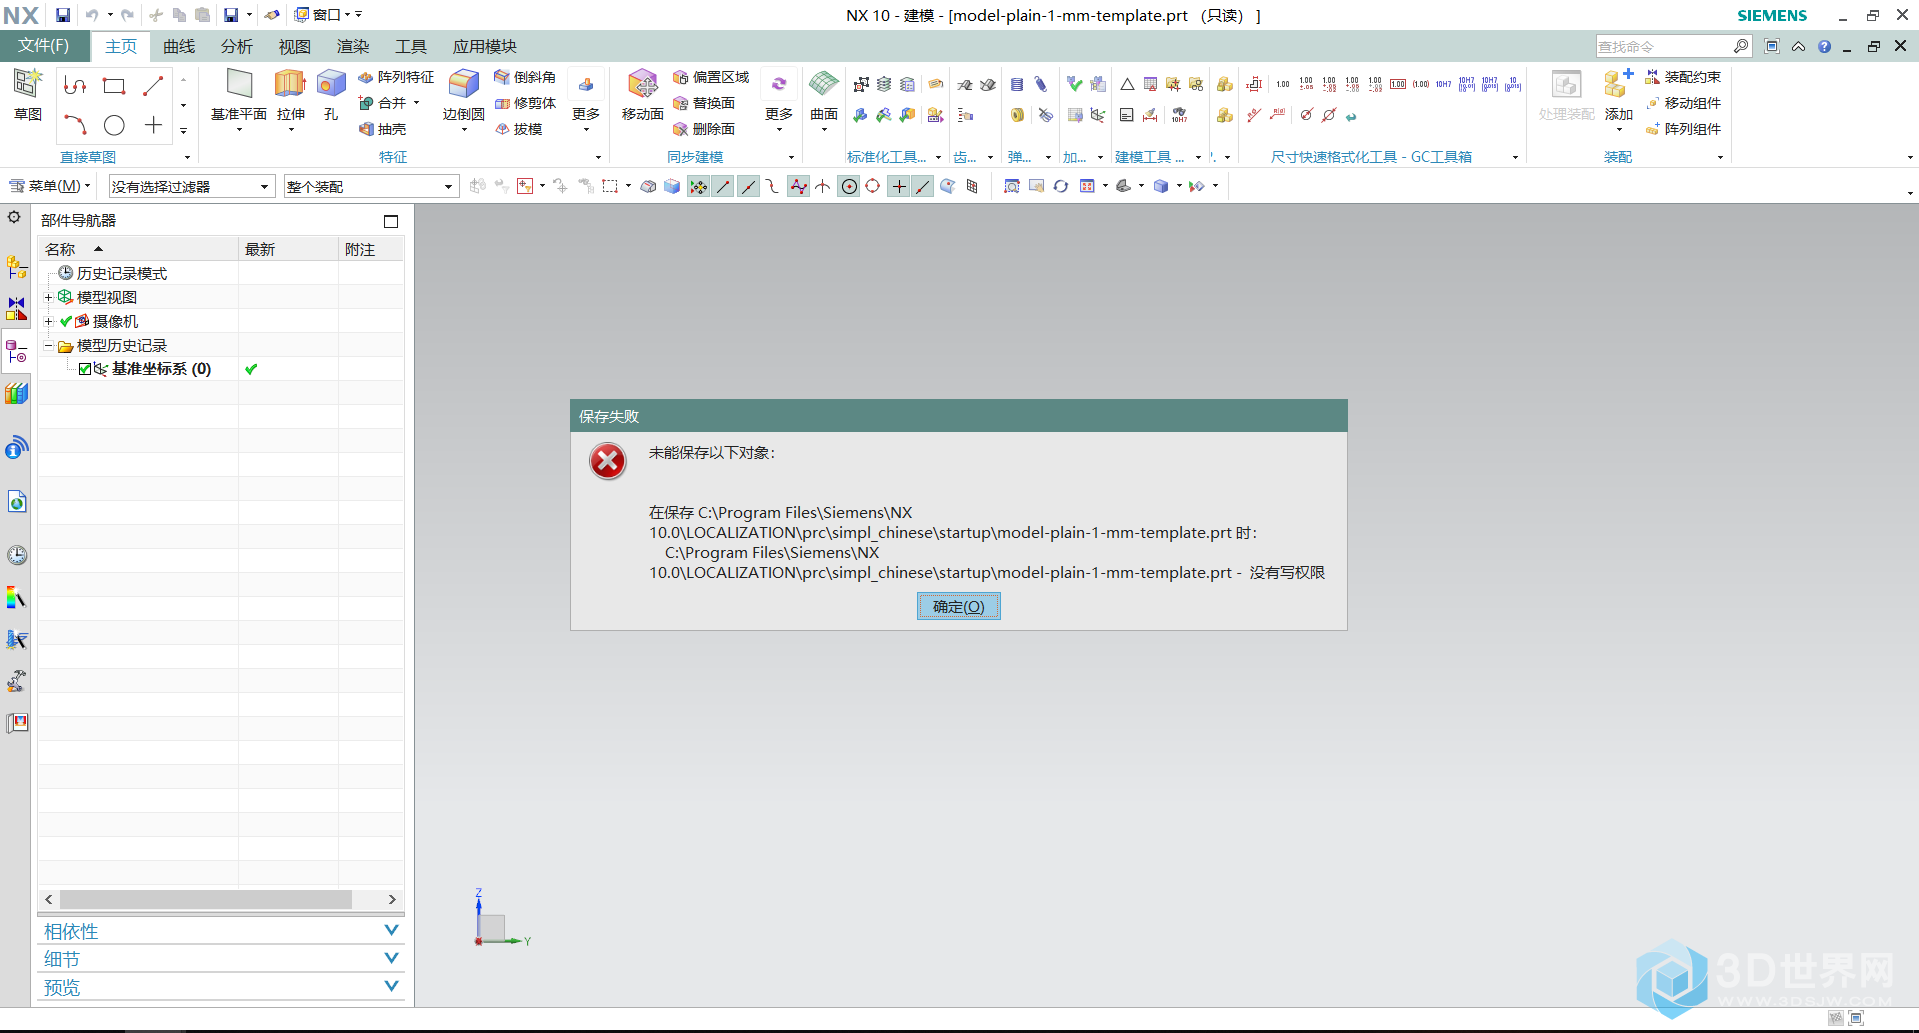Select the point sketch tool
The height and width of the screenshot is (1033, 1919).
tap(153, 125)
